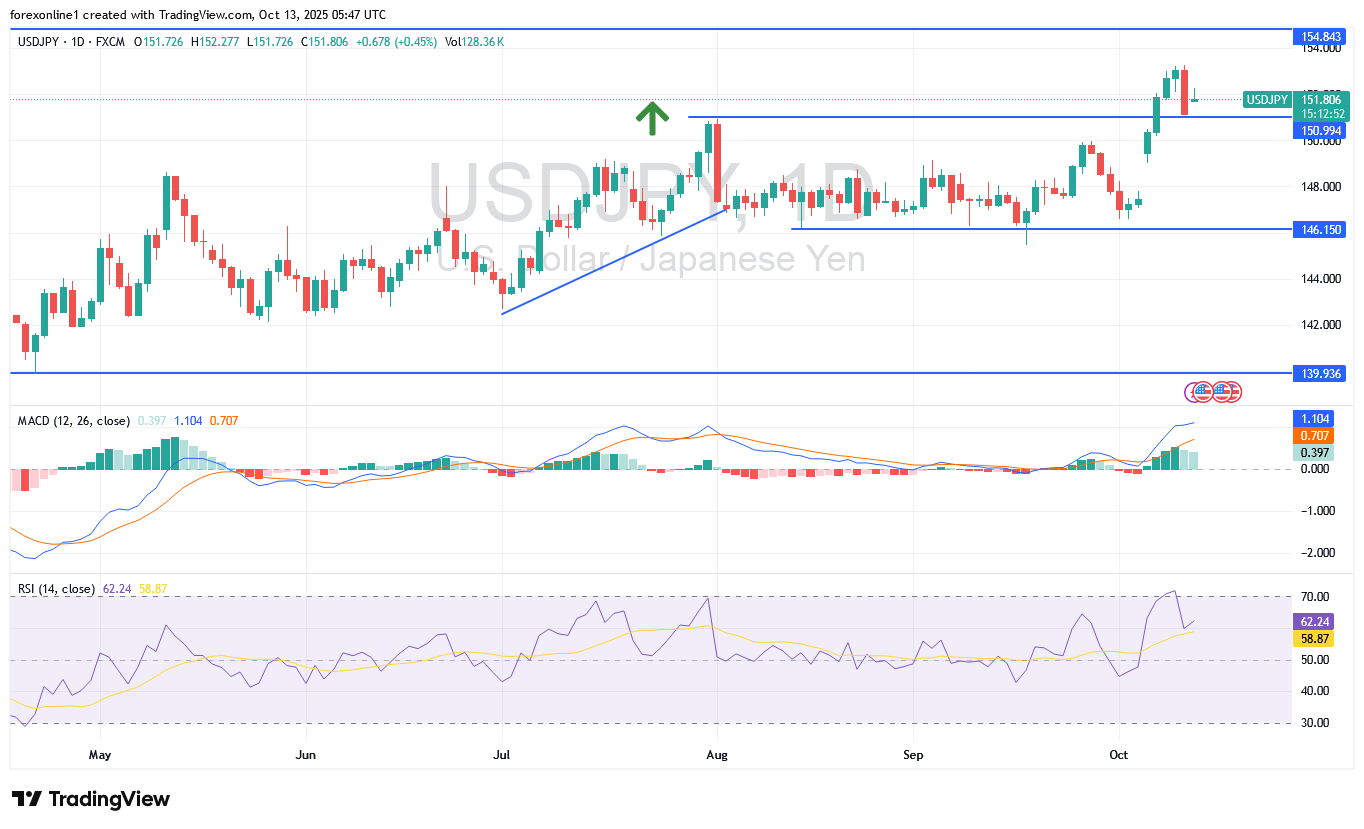
Task: Click the 150.994 resistance line price label
Action: [x=1321, y=130]
